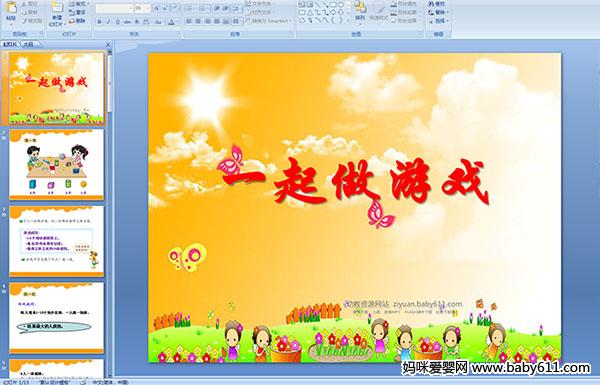The image size is (600, 385).
Task: Click the Replace button in editing group
Action: (x=437, y=12)
